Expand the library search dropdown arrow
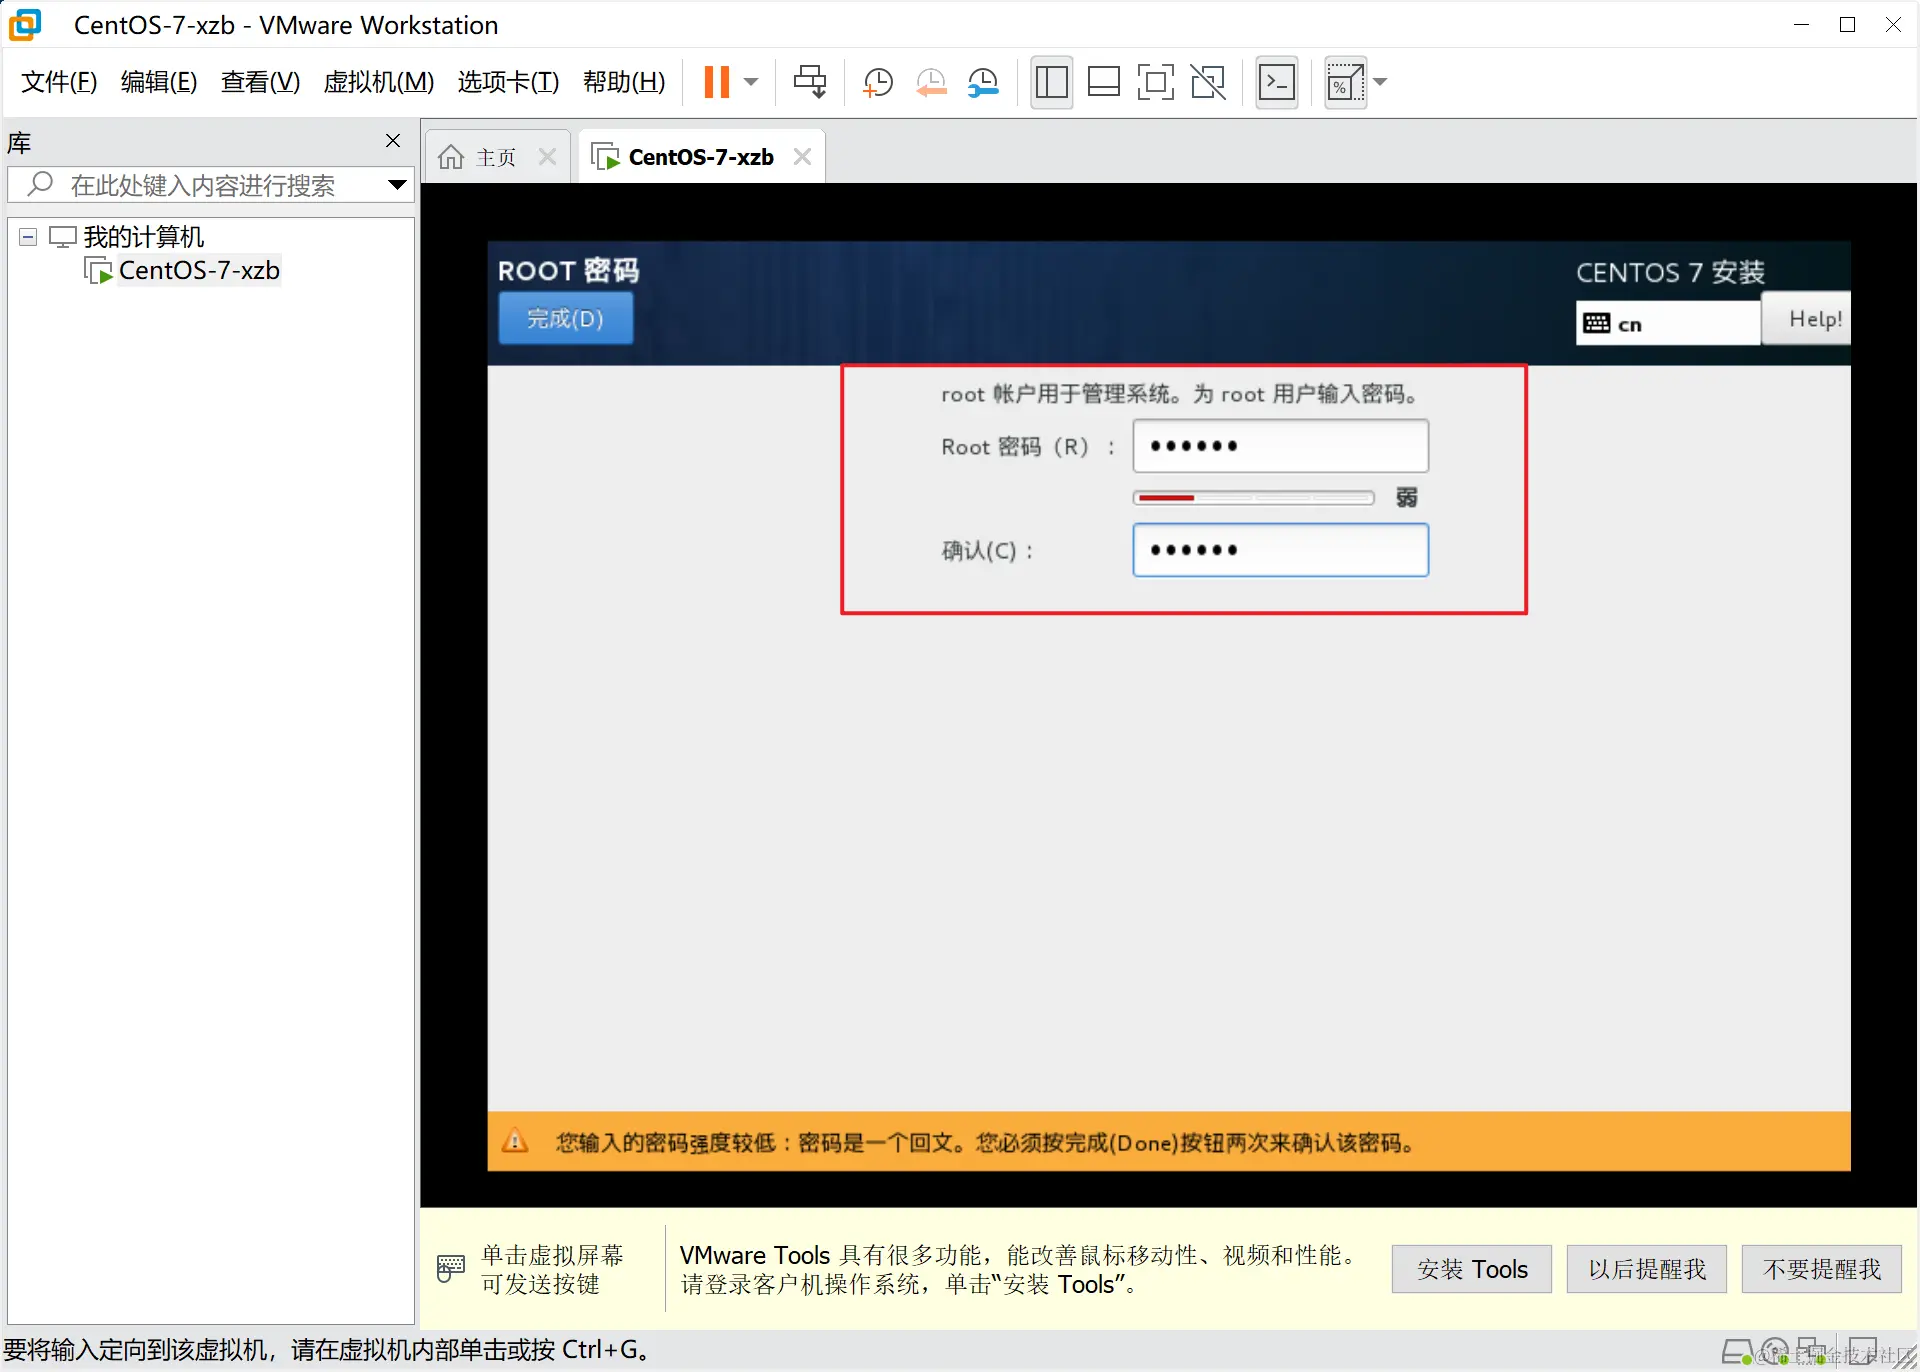 point(397,185)
